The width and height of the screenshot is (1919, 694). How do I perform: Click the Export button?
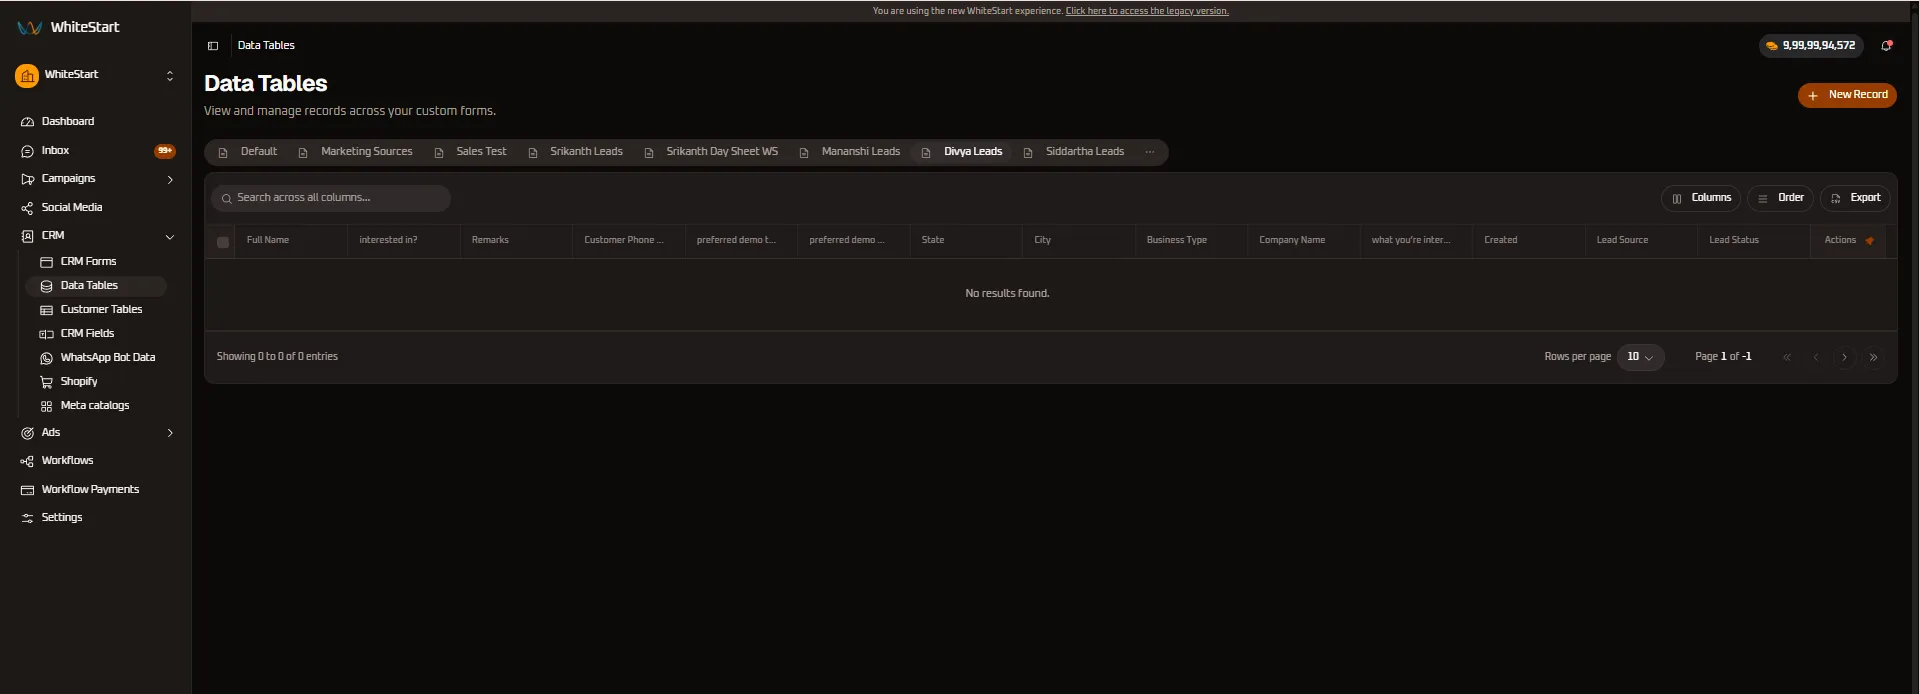click(1855, 198)
